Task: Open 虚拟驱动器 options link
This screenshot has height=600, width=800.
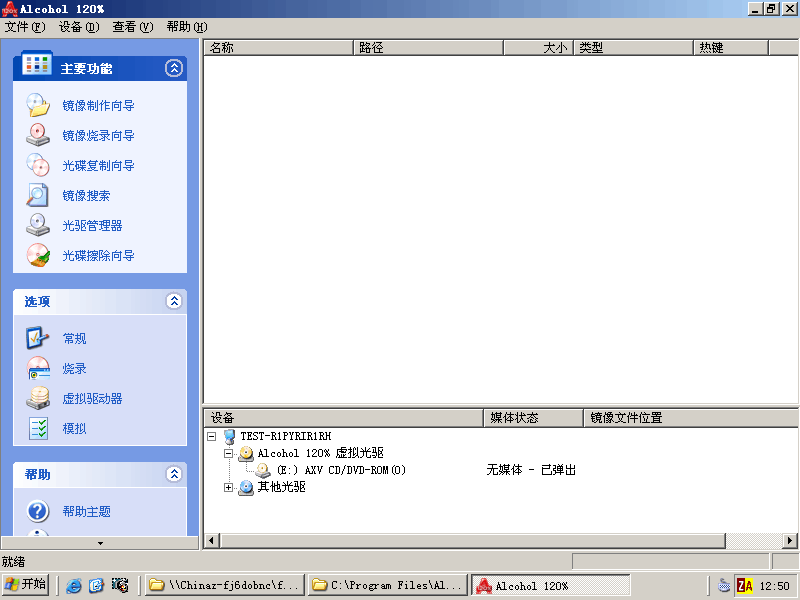Action: pyautogui.click(x=92, y=398)
